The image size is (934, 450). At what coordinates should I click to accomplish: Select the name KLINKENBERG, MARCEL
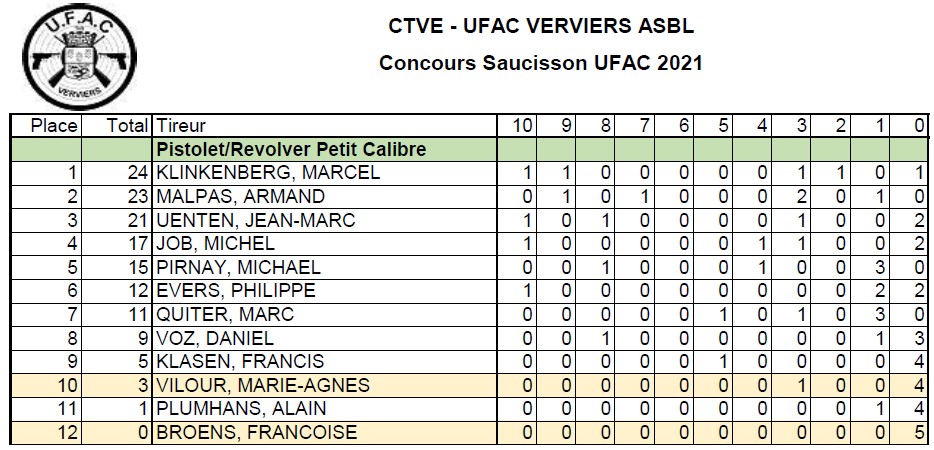point(268,173)
